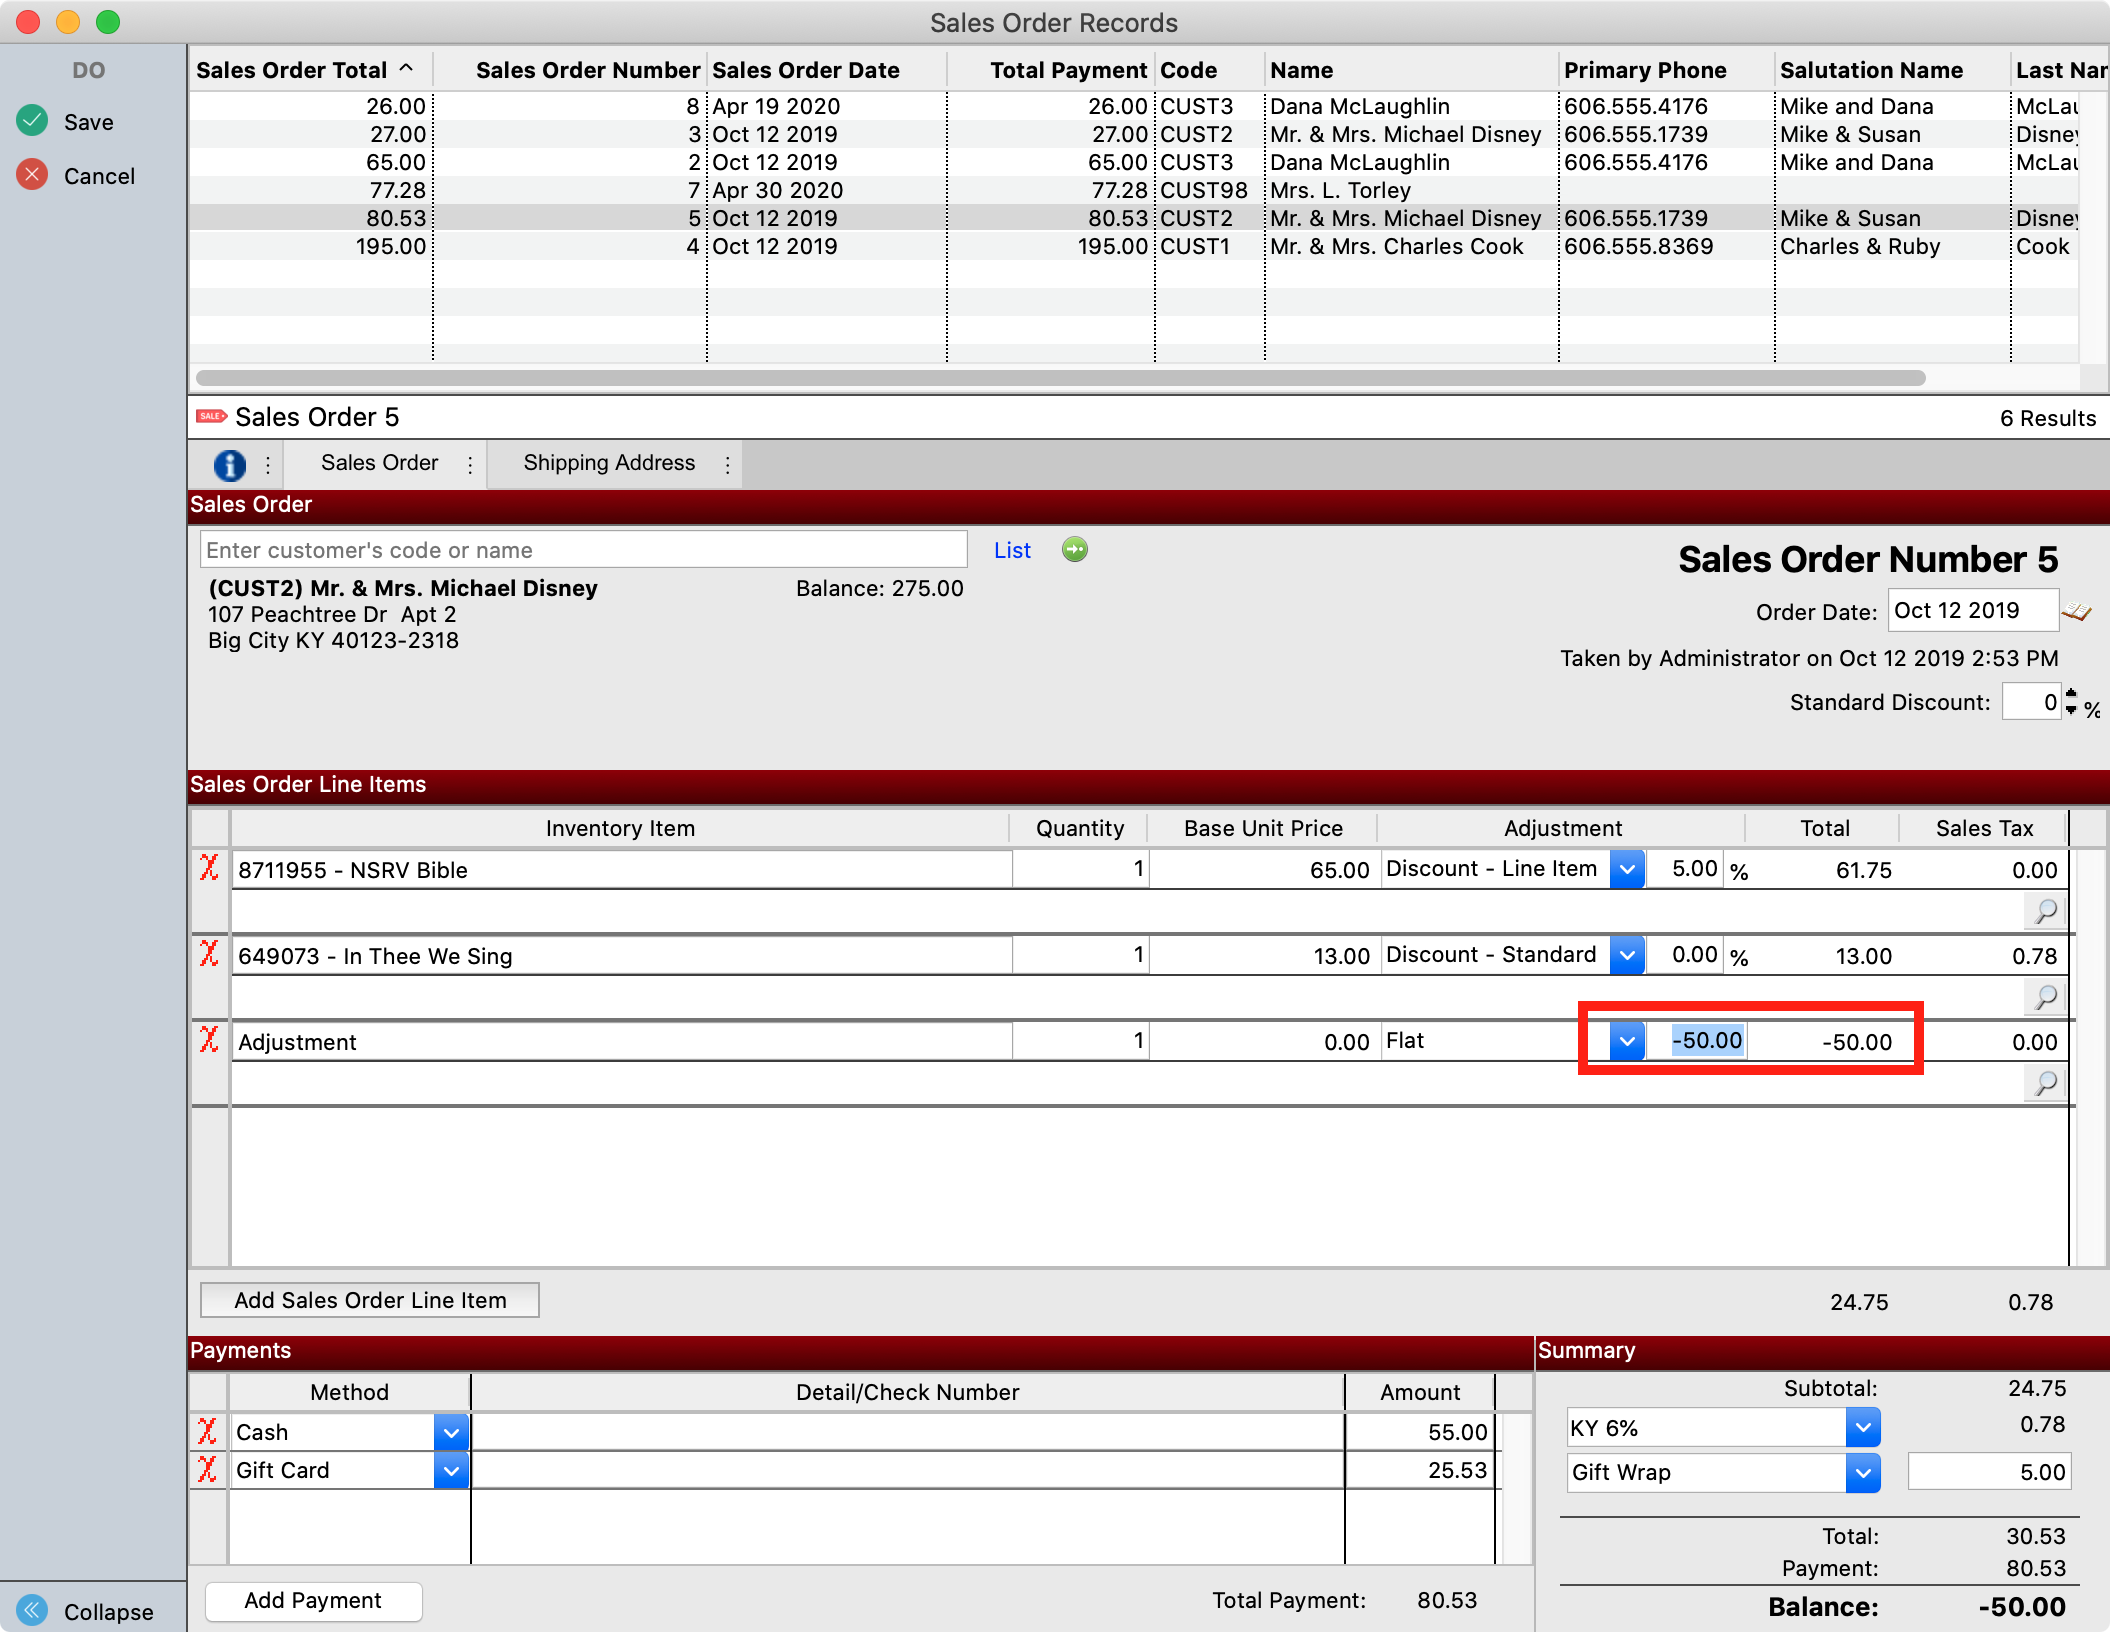Click the blue info icon tab
2110x1632 pixels.
pyautogui.click(x=229, y=464)
